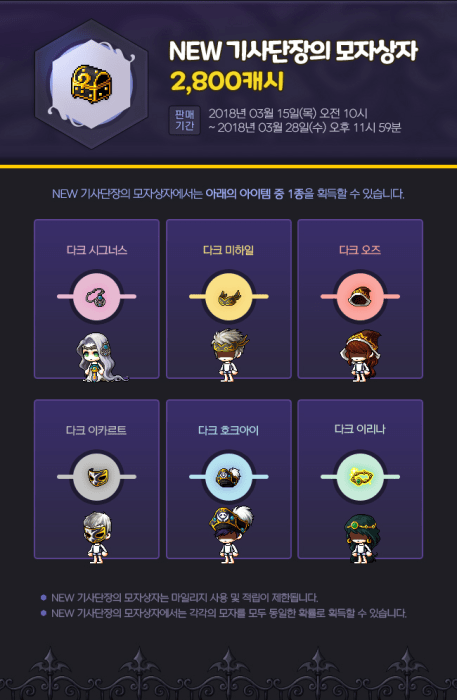Select the 다크 호크아이 blue pirate hat icon
Viewport: 457px width, 700px height.
[x=228, y=477]
